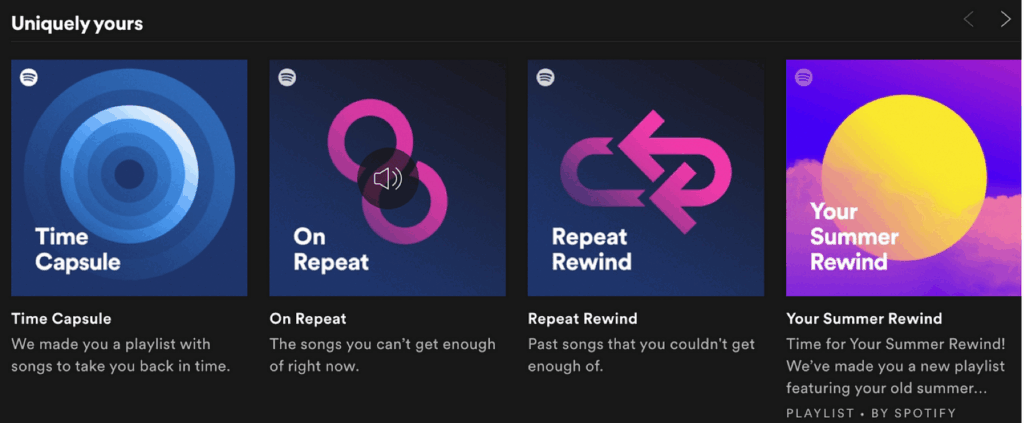Open the Repeat Rewind playlist cover
This screenshot has width=1024, height=423.
[645, 178]
